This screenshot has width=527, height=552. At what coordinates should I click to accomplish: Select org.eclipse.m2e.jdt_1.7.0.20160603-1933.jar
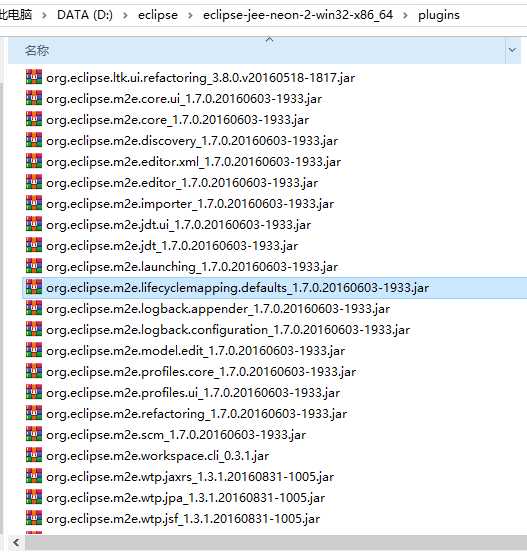(x=172, y=246)
